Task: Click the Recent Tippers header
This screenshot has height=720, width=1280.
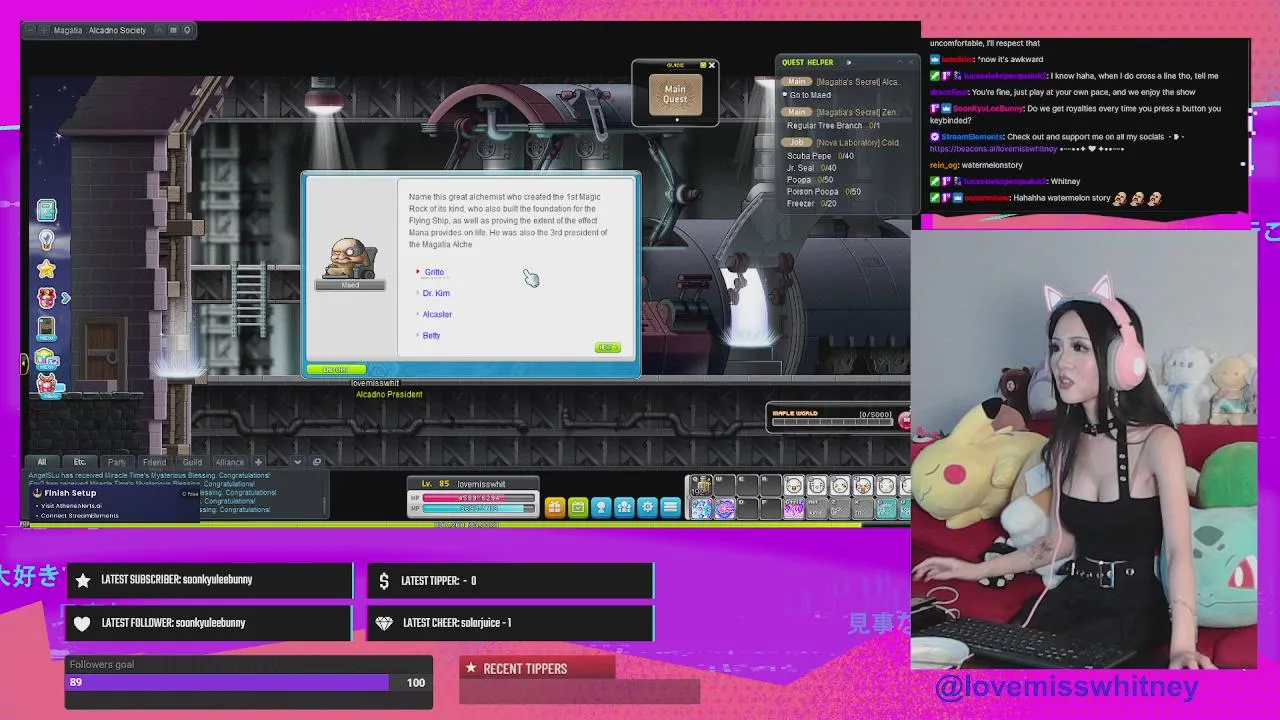Action: [537, 668]
